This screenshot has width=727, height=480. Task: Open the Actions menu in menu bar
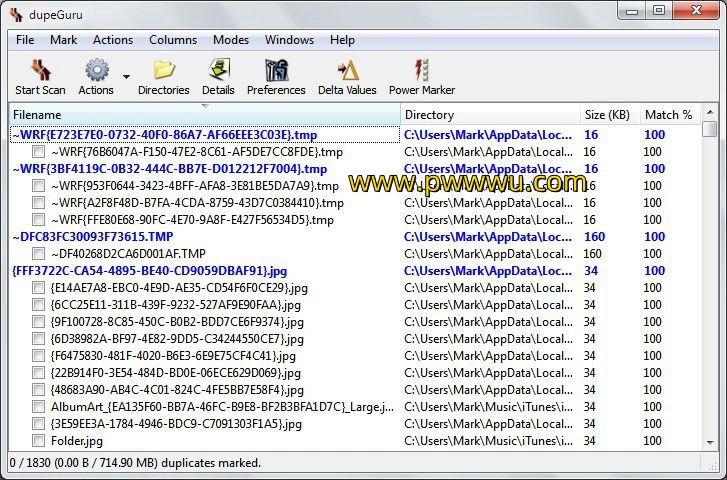(x=113, y=40)
